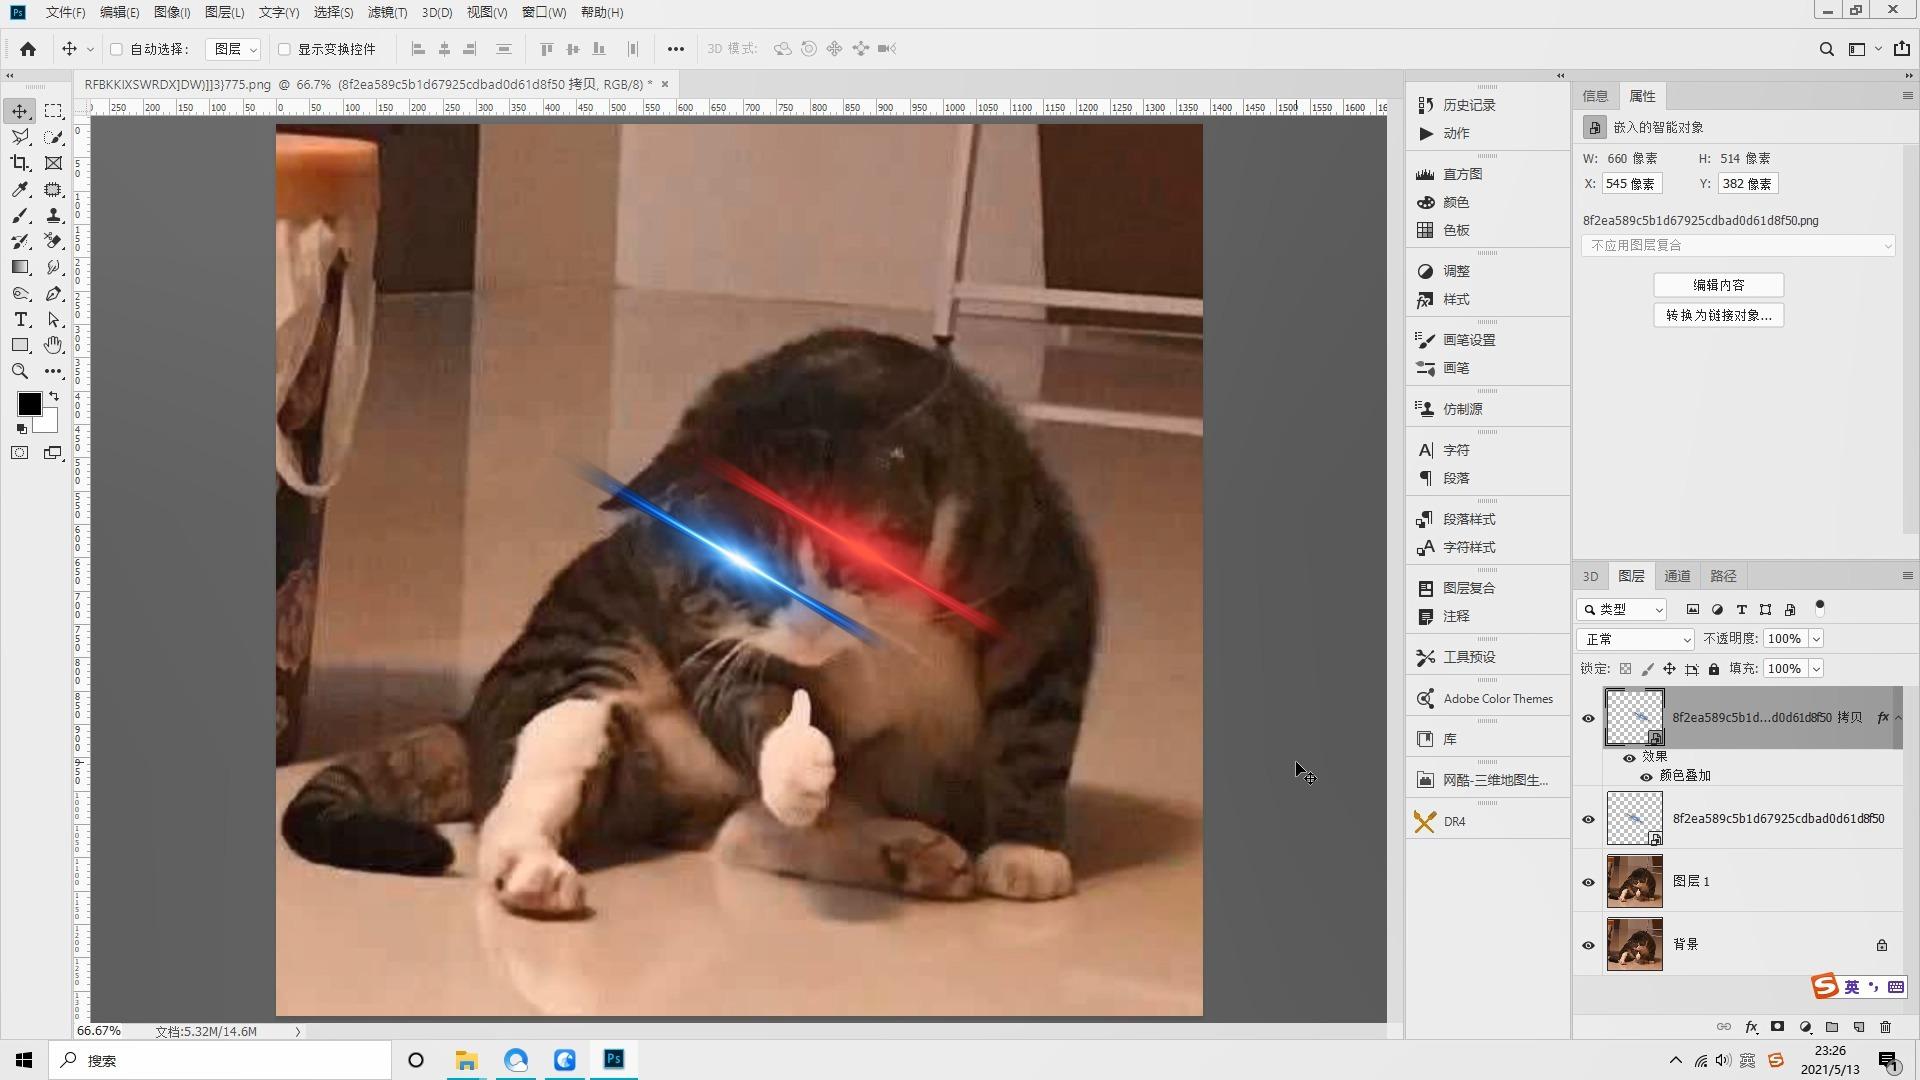Select the Clone Stamp tool
1920x1080 pixels.
click(x=53, y=215)
